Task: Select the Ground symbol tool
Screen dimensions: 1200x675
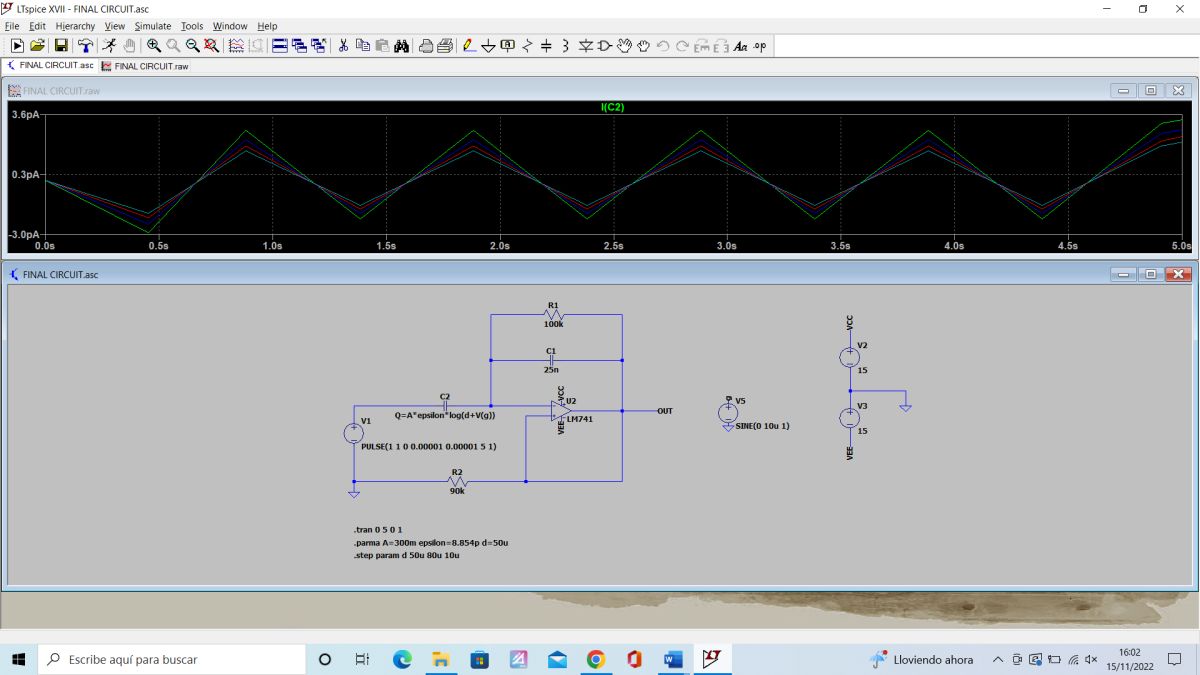Action: coord(489,46)
